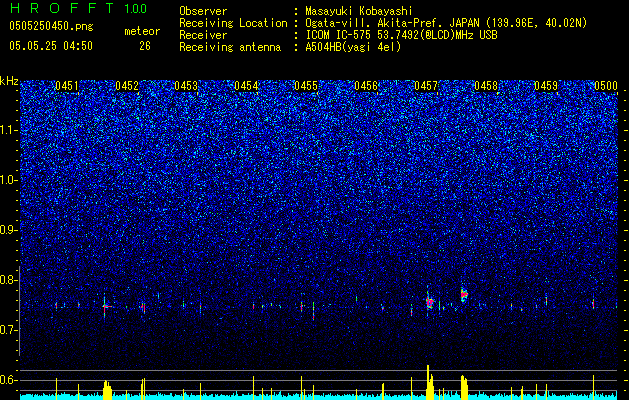629x400 pixels.
Task: Click the 'Receiving antenna' label
Action: pos(230,47)
